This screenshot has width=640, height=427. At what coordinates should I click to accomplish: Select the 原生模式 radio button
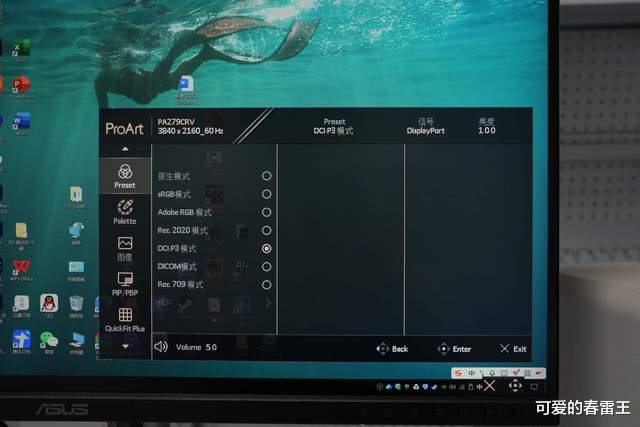267,176
